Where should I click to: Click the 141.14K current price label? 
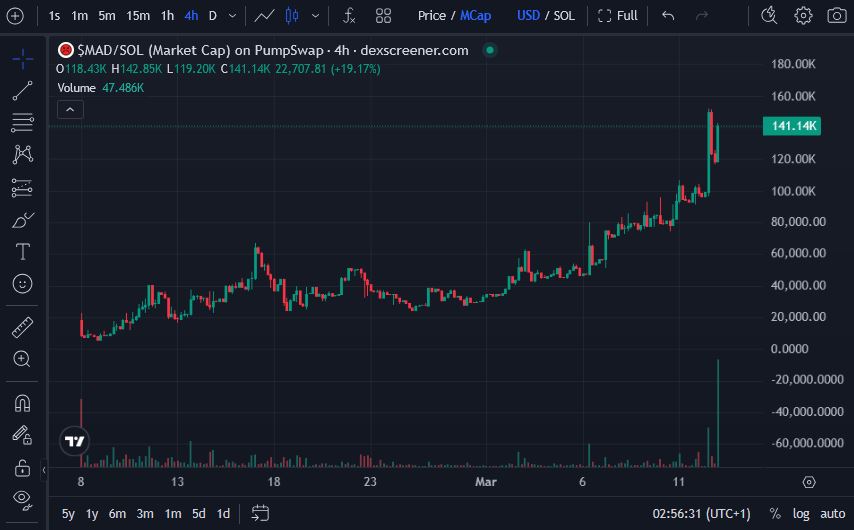[792, 126]
